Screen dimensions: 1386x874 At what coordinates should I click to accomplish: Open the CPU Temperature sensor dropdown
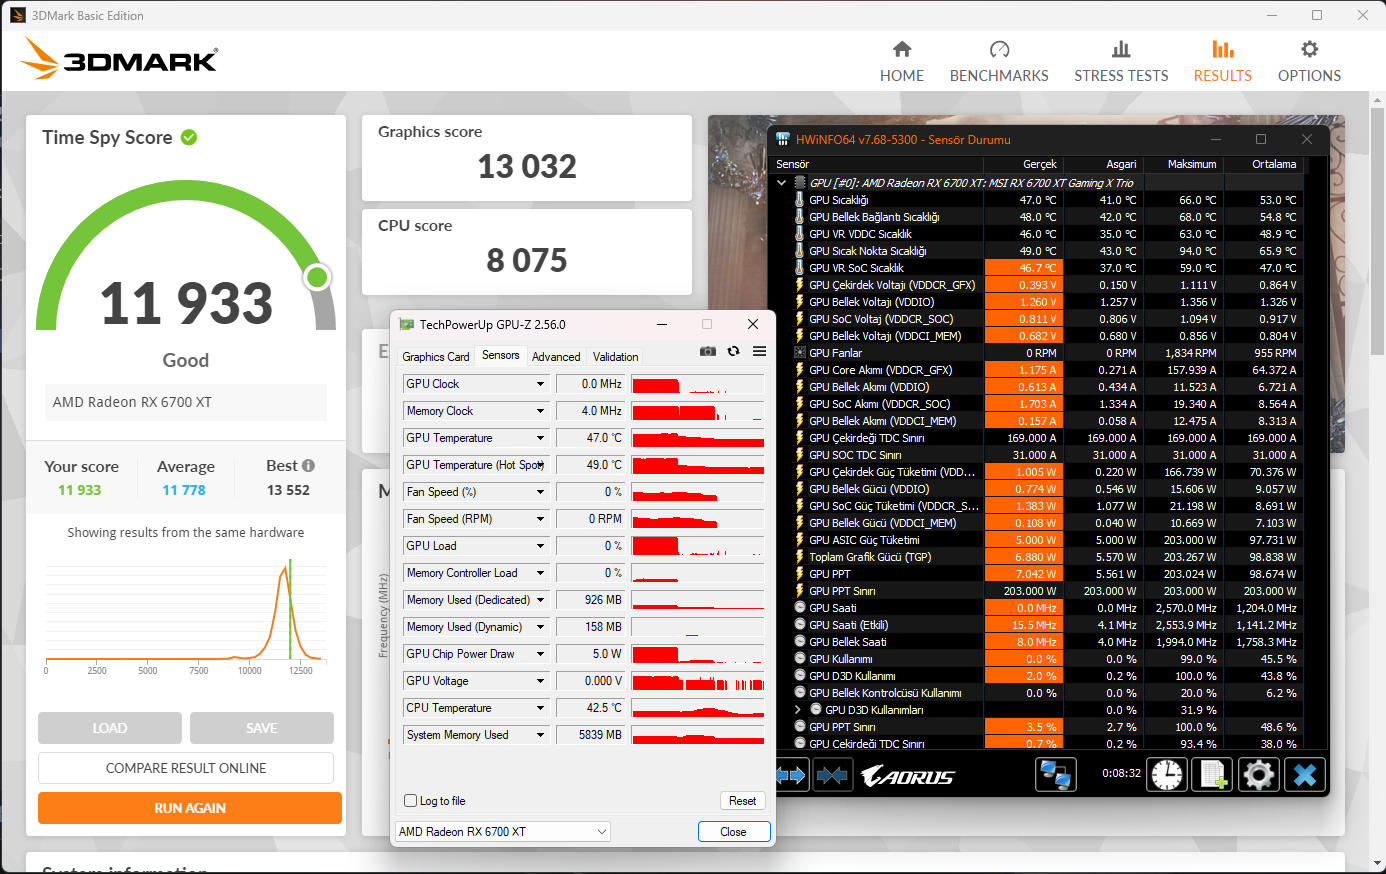(x=540, y=708)
